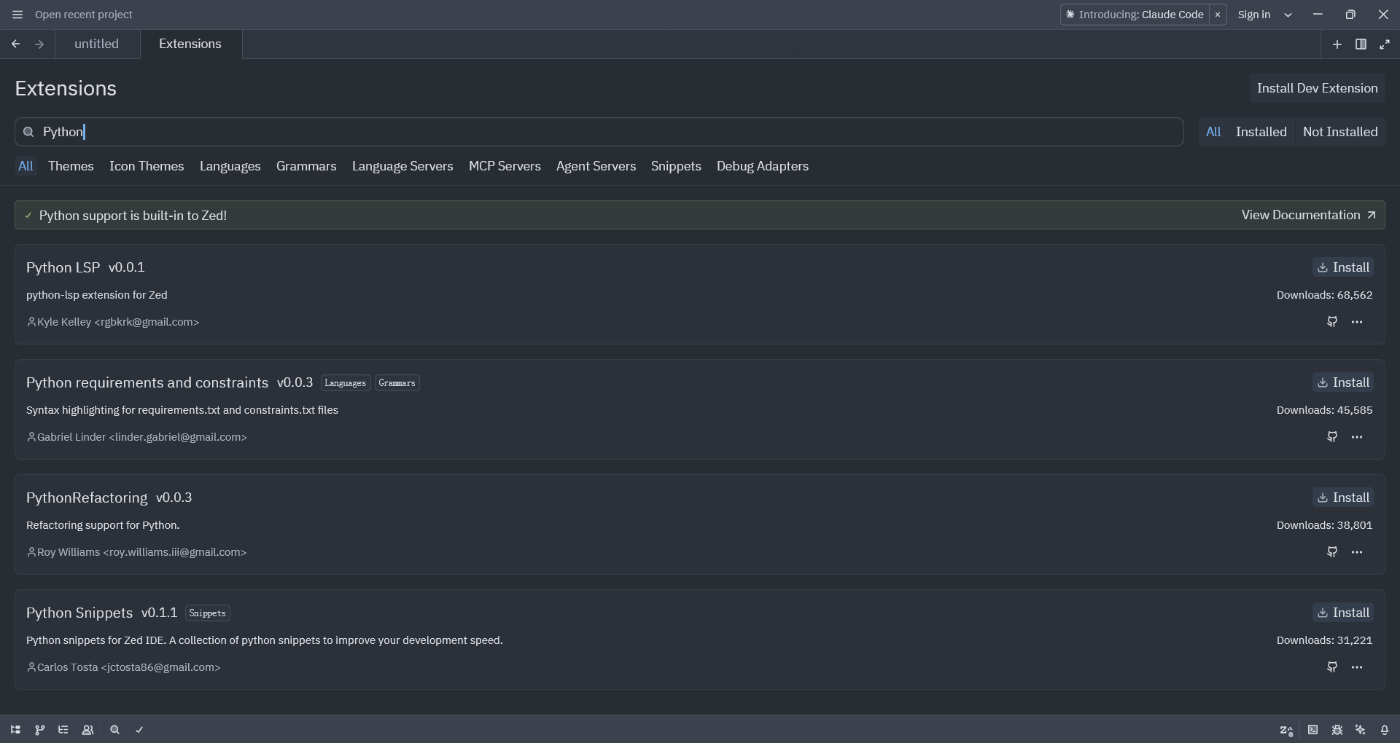This screenshot has height=743, width=1400.
Task: Open the Project Panel in status bar
Action: (16, 730)
